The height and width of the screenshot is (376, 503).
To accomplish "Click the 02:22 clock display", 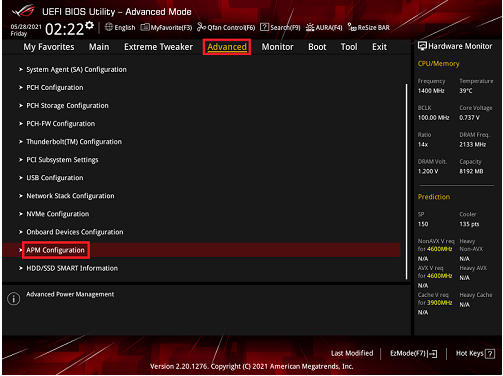I will 64,29.
